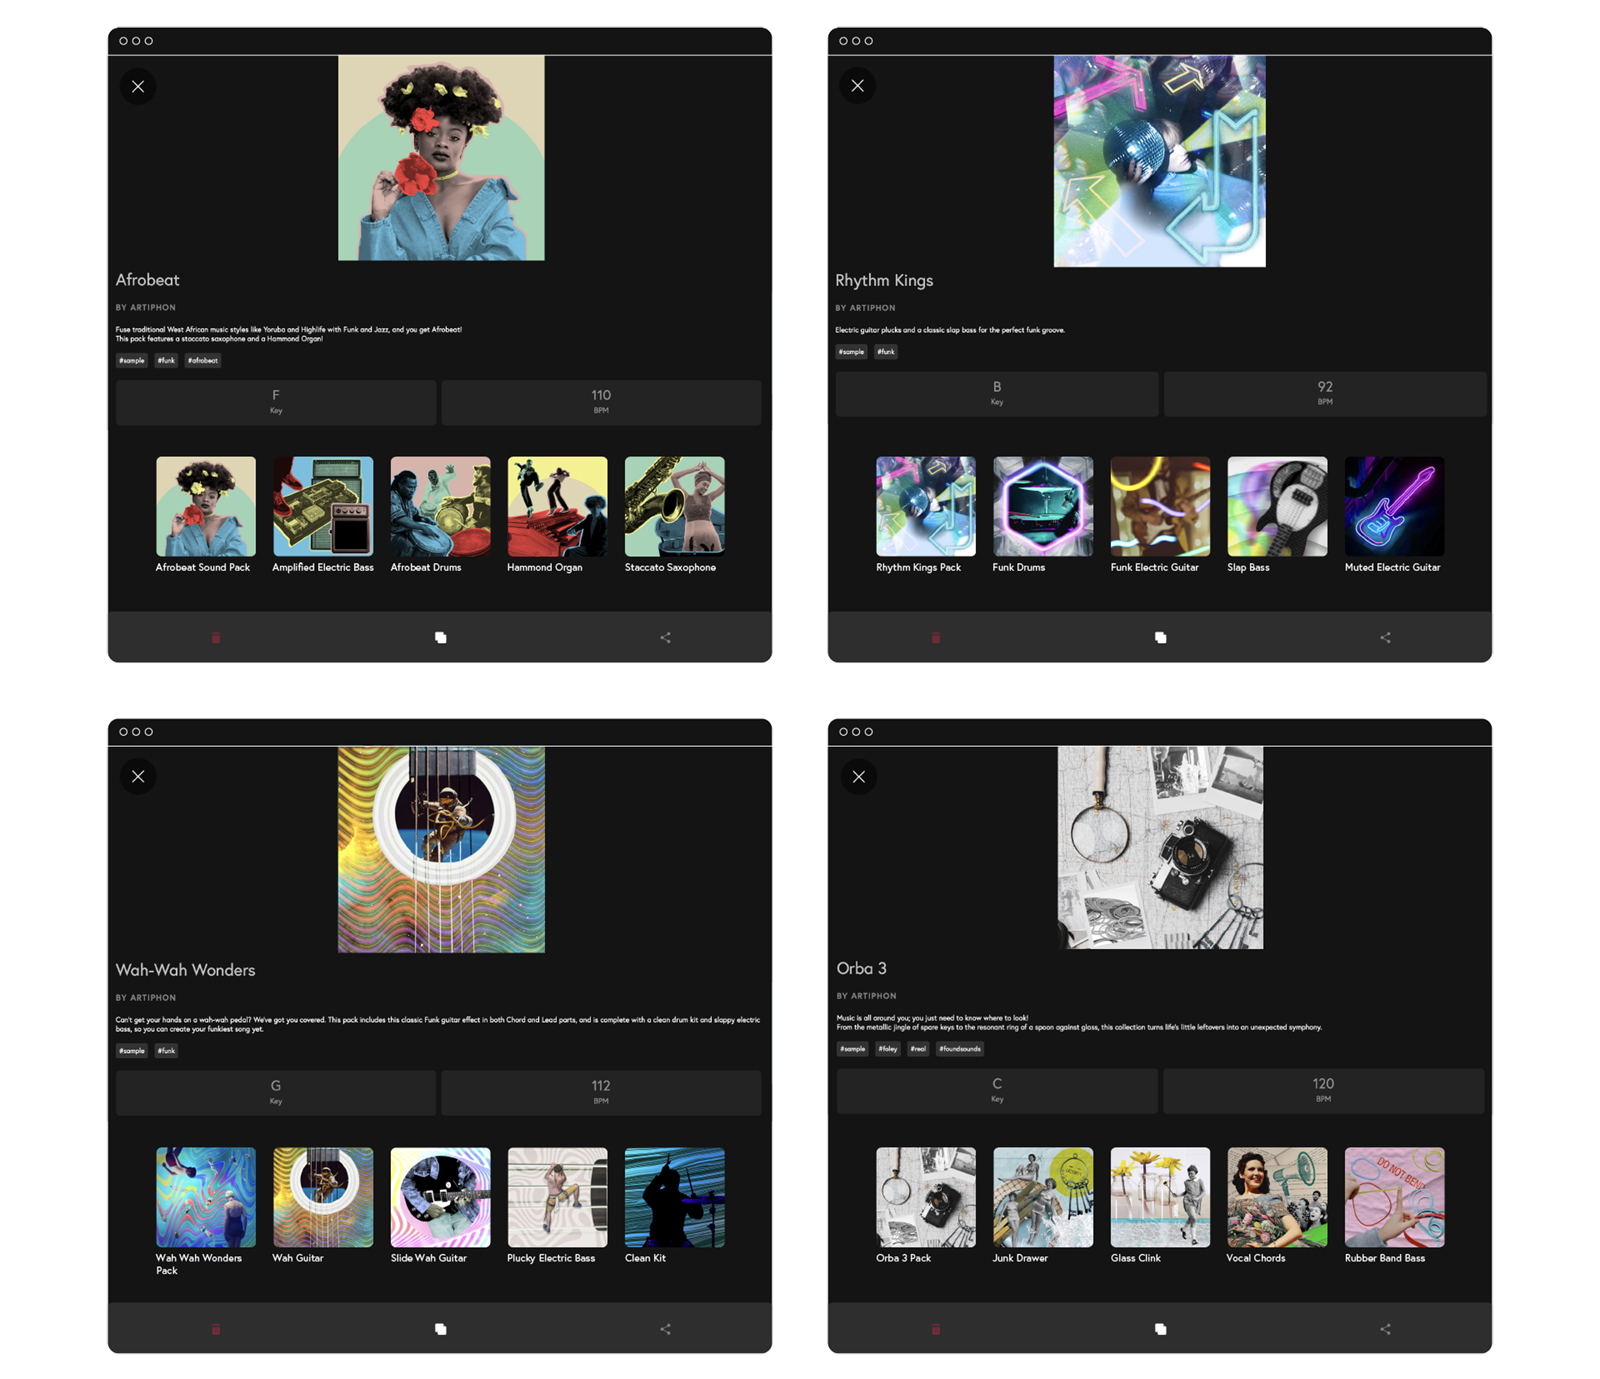Click the share icon in Orba 3 panel

pos(1386,1329)
